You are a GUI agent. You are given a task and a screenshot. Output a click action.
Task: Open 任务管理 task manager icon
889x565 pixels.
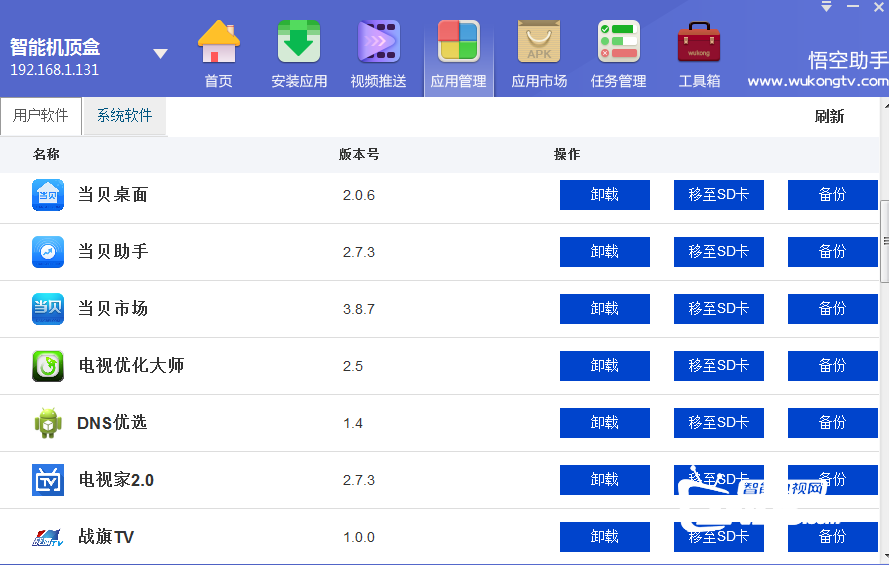619,42
